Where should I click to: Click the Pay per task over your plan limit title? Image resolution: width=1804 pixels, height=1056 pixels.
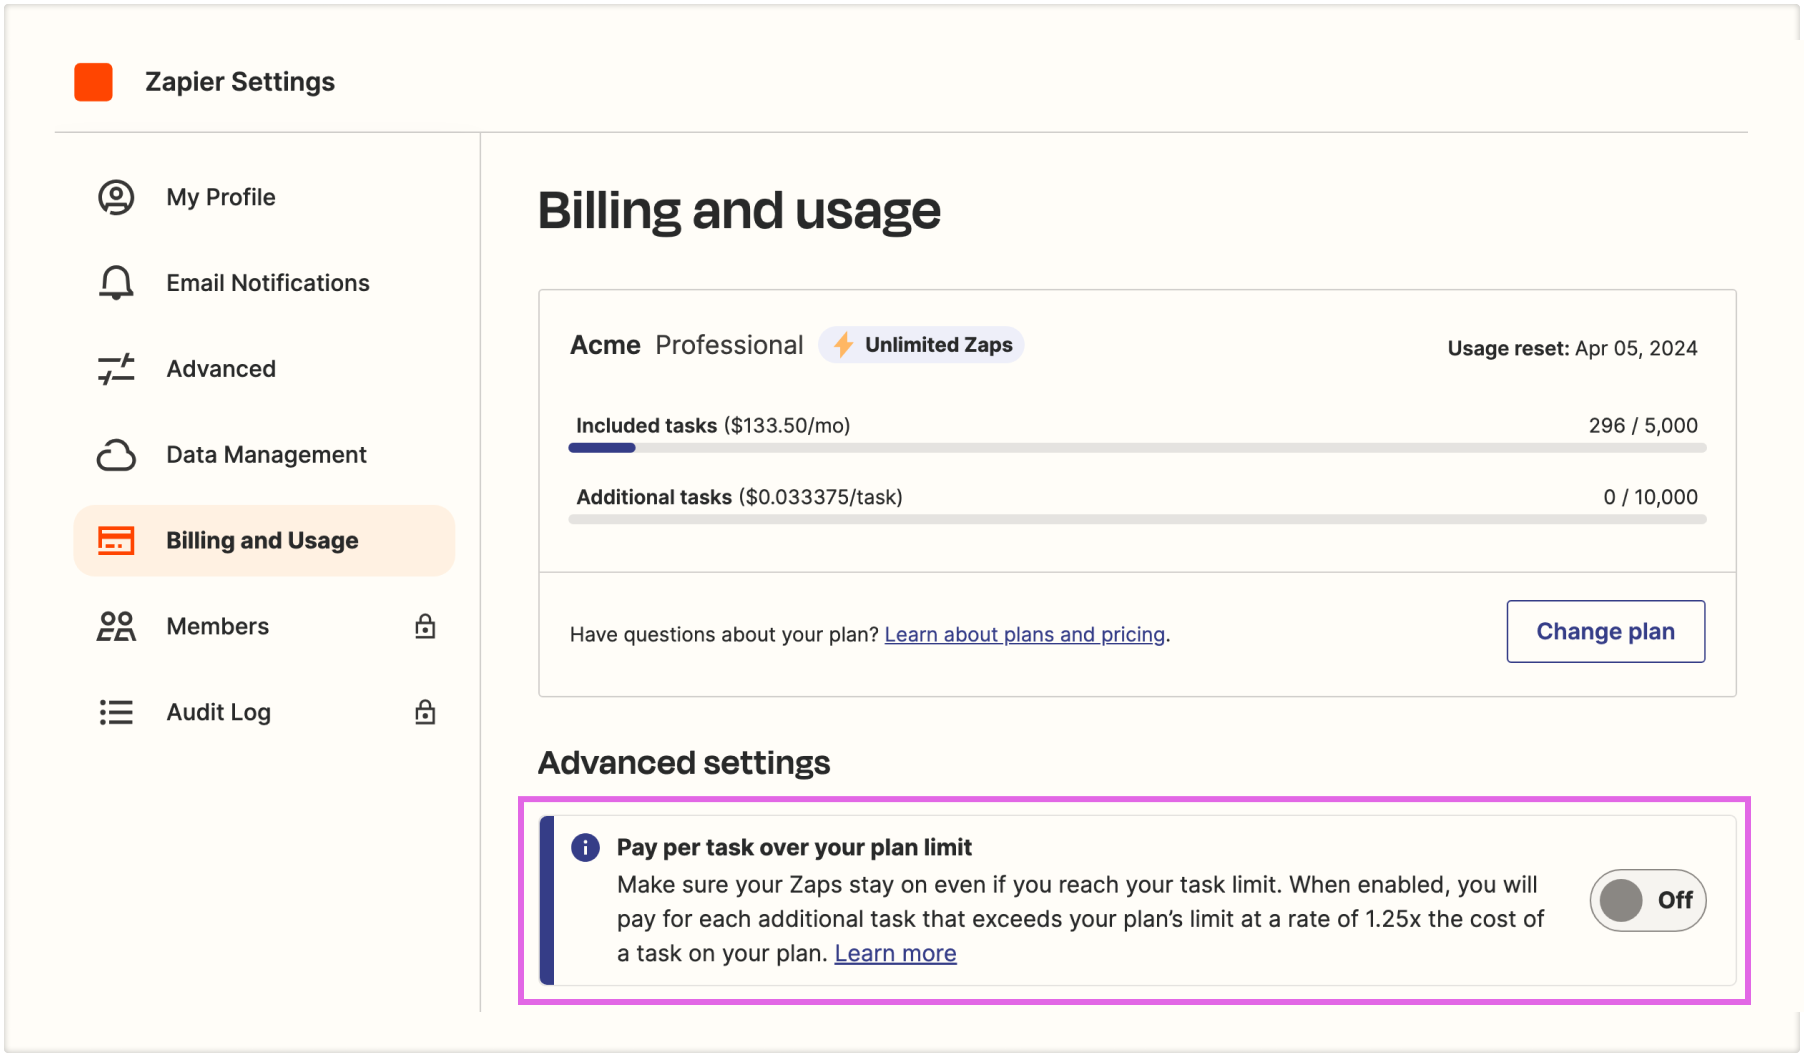[x=794, y=848]
